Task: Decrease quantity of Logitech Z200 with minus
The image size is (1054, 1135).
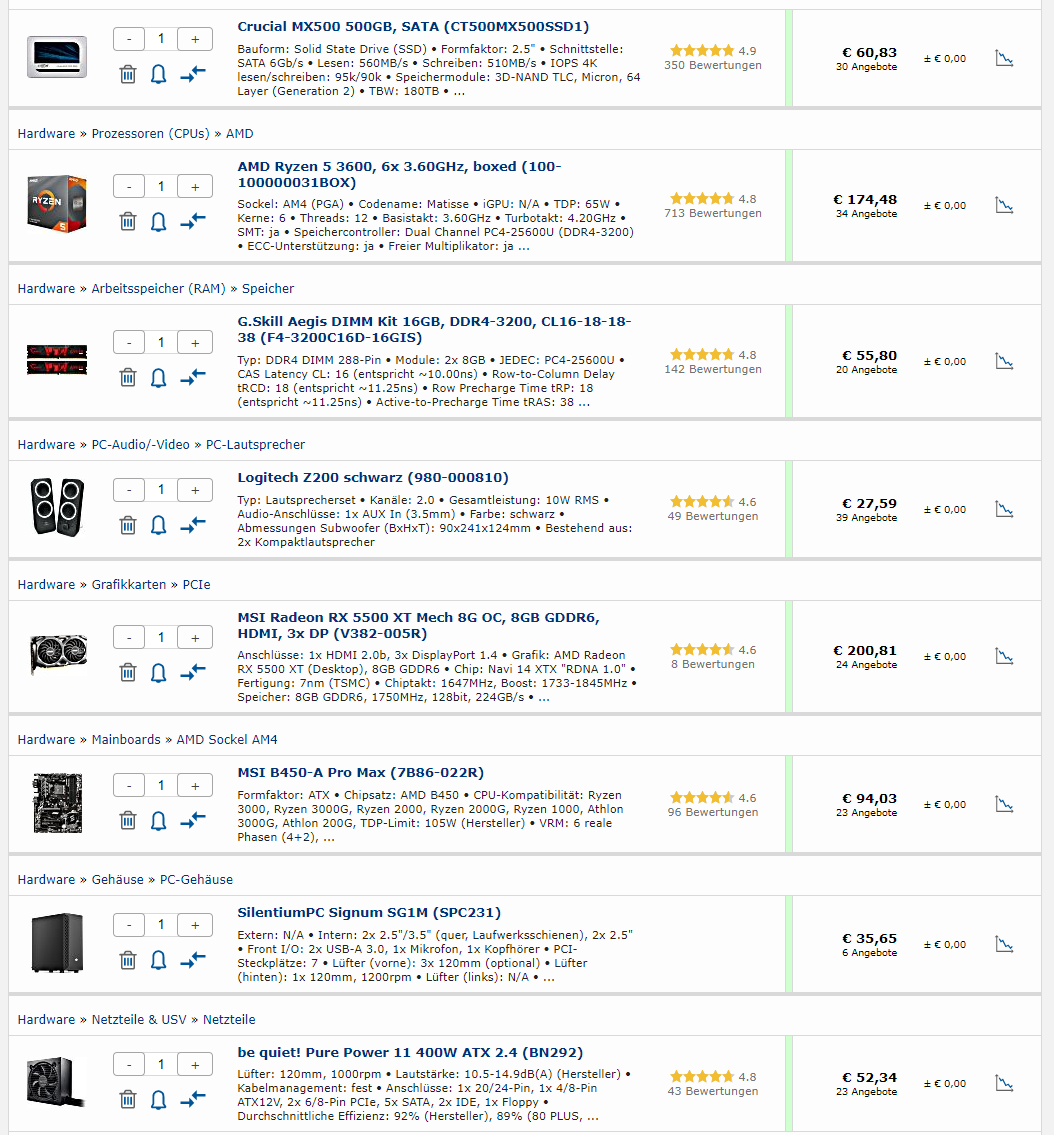Action: (x=129, y=490)
